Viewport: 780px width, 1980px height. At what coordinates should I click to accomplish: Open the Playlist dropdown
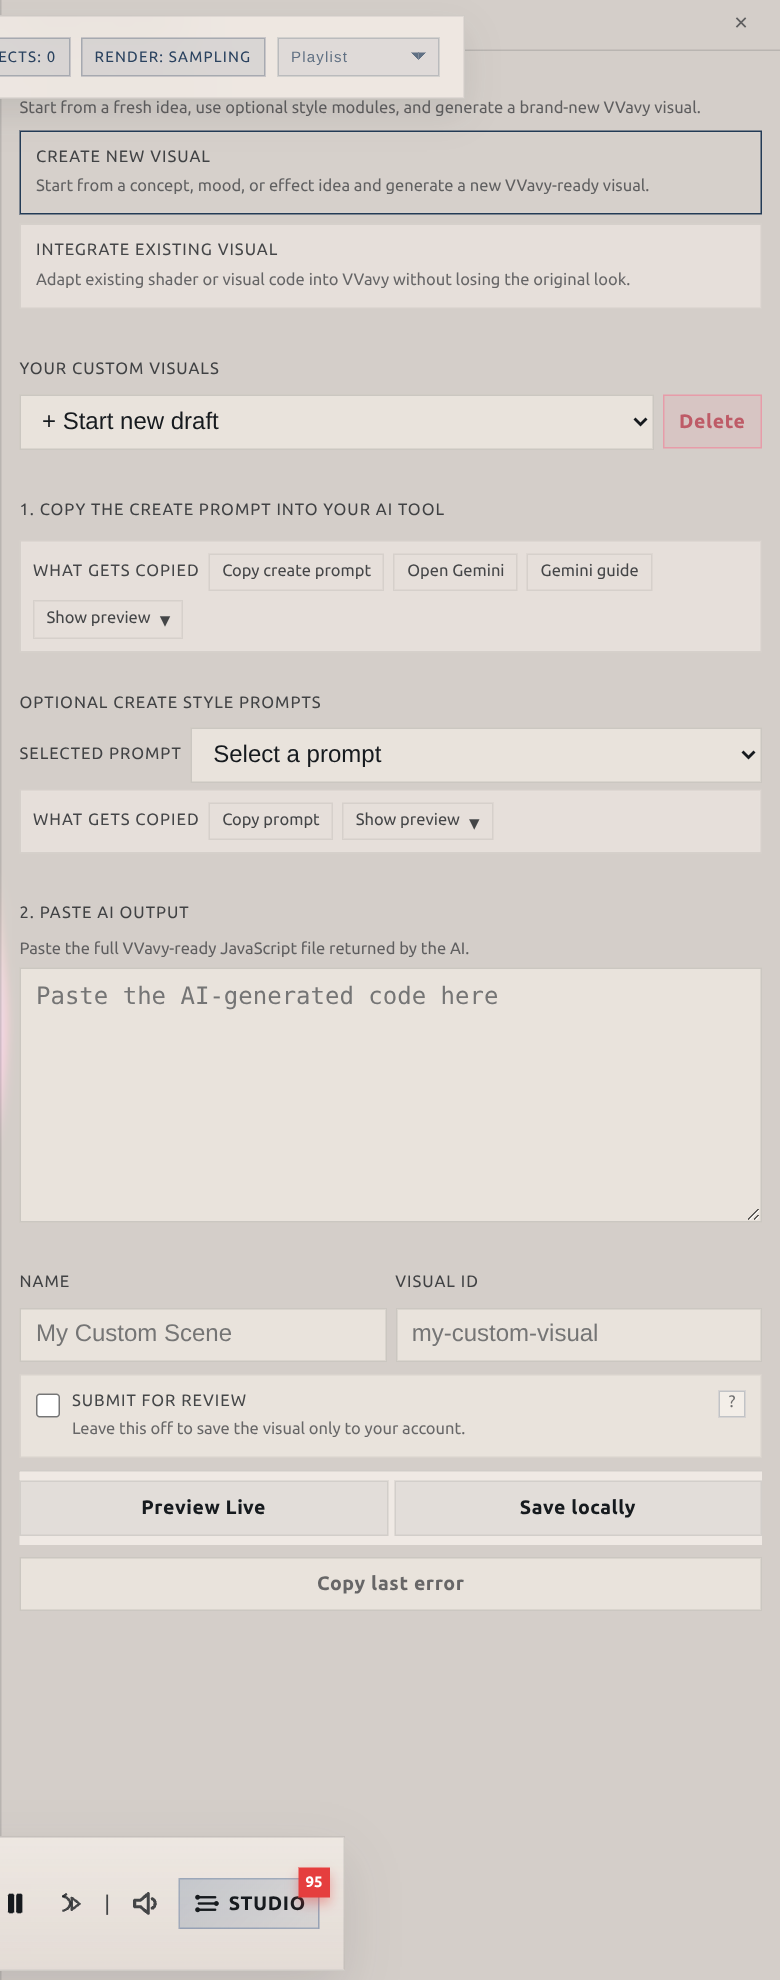point(357,57)
